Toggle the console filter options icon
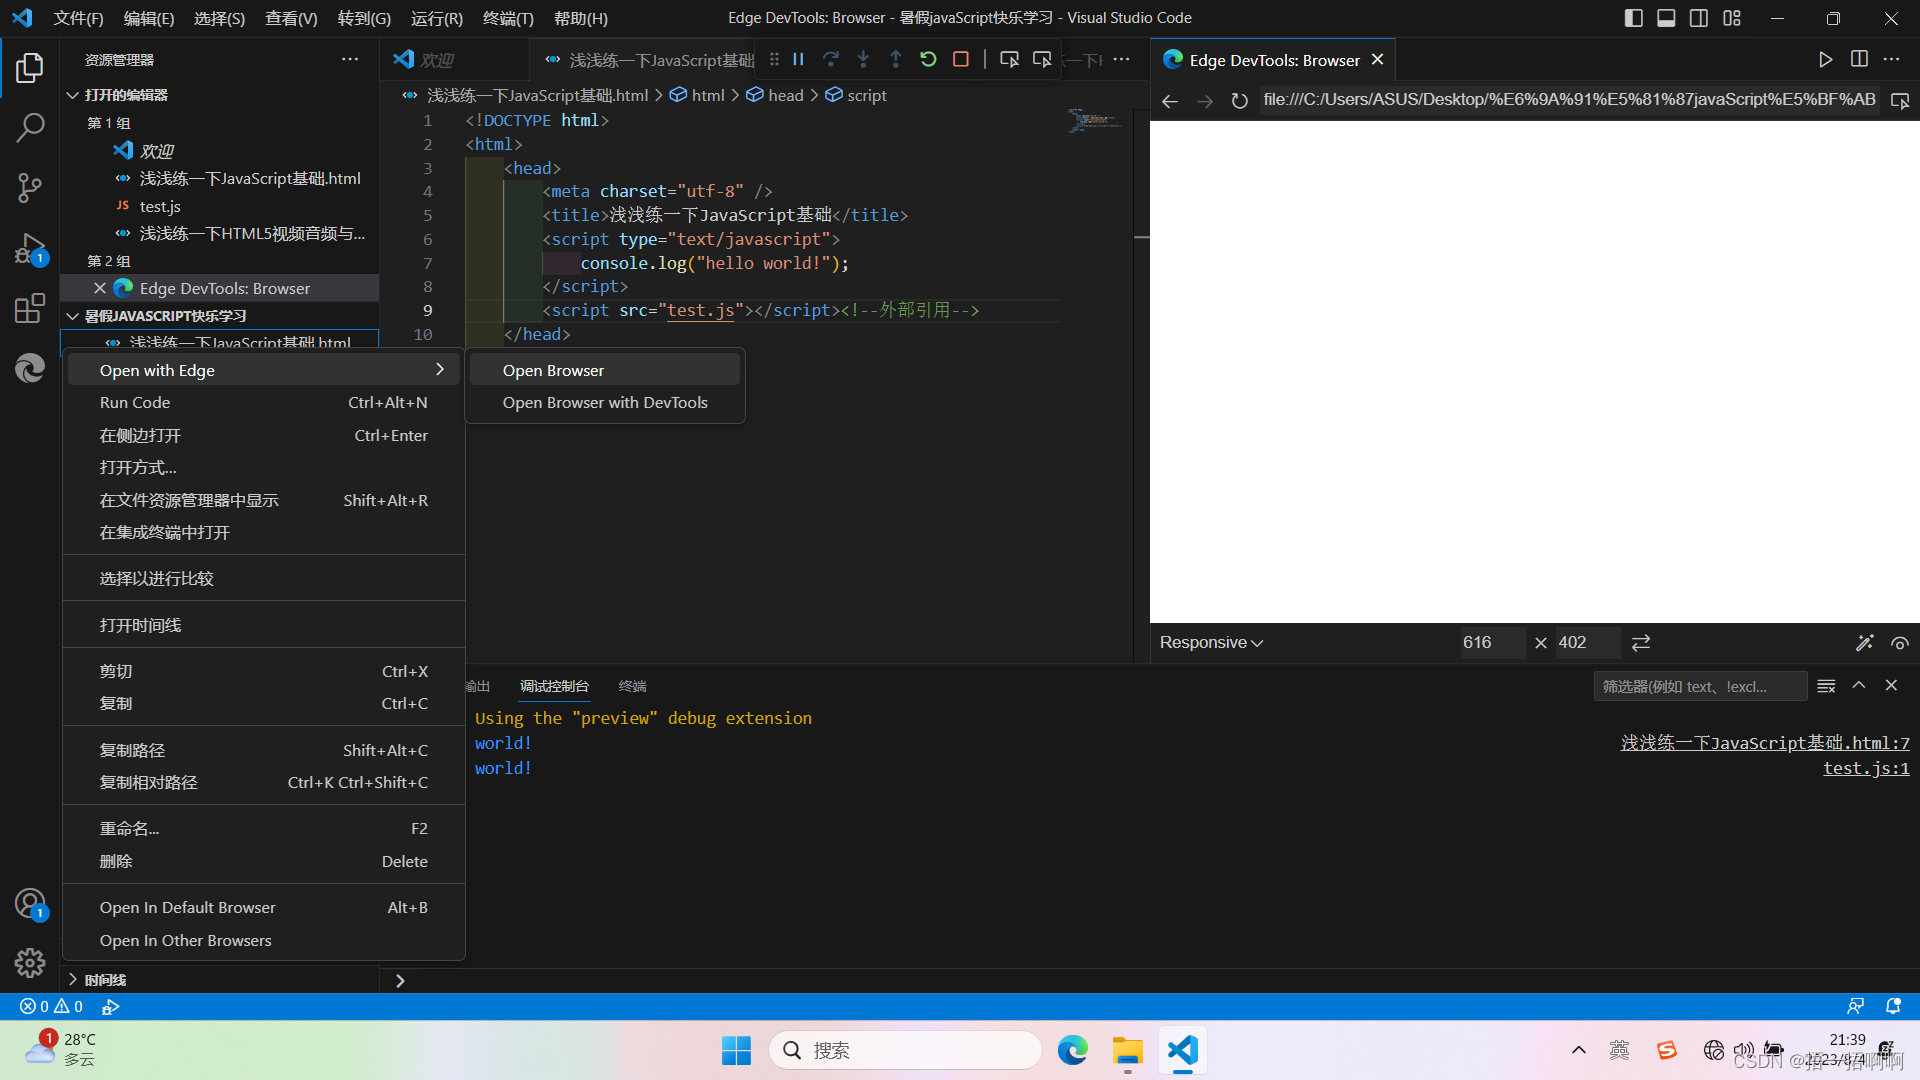The image size is (1920, 1080). point(1826,686)
